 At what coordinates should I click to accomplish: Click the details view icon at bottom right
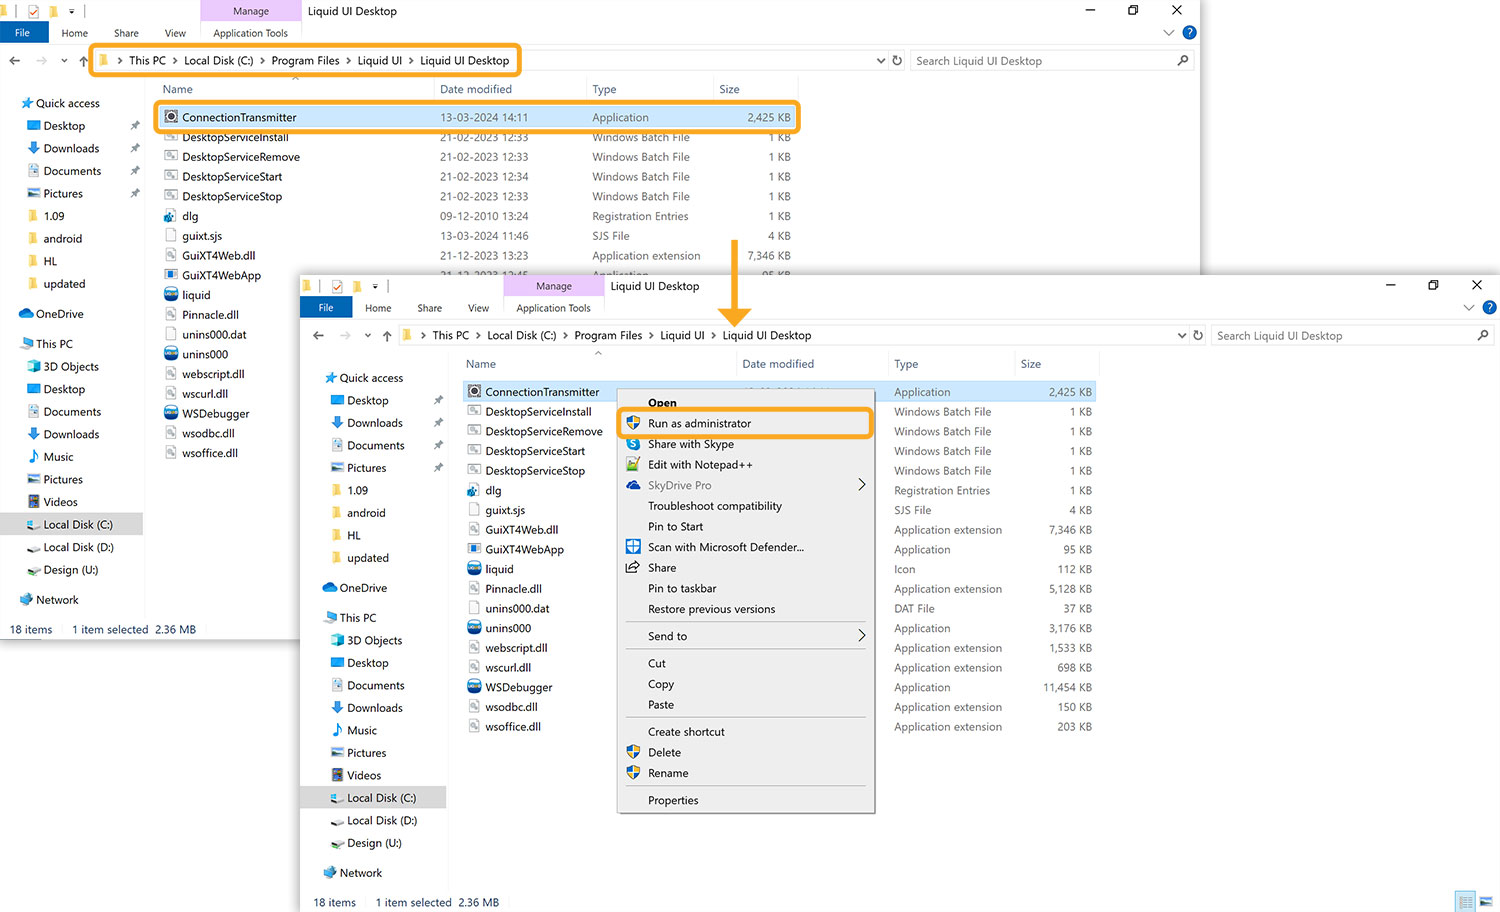click(1465, 902)
